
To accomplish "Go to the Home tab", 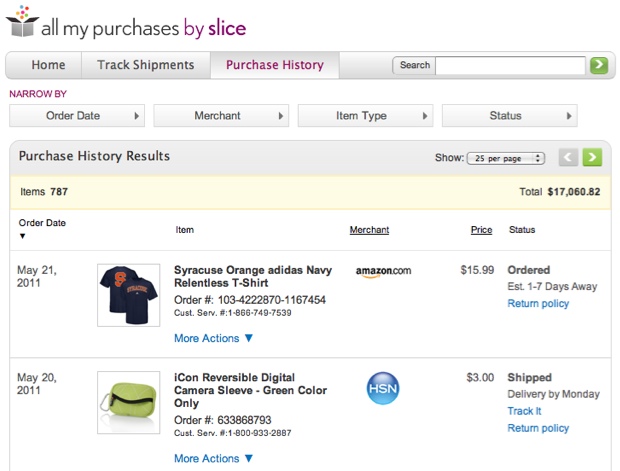I will (48, 65).
